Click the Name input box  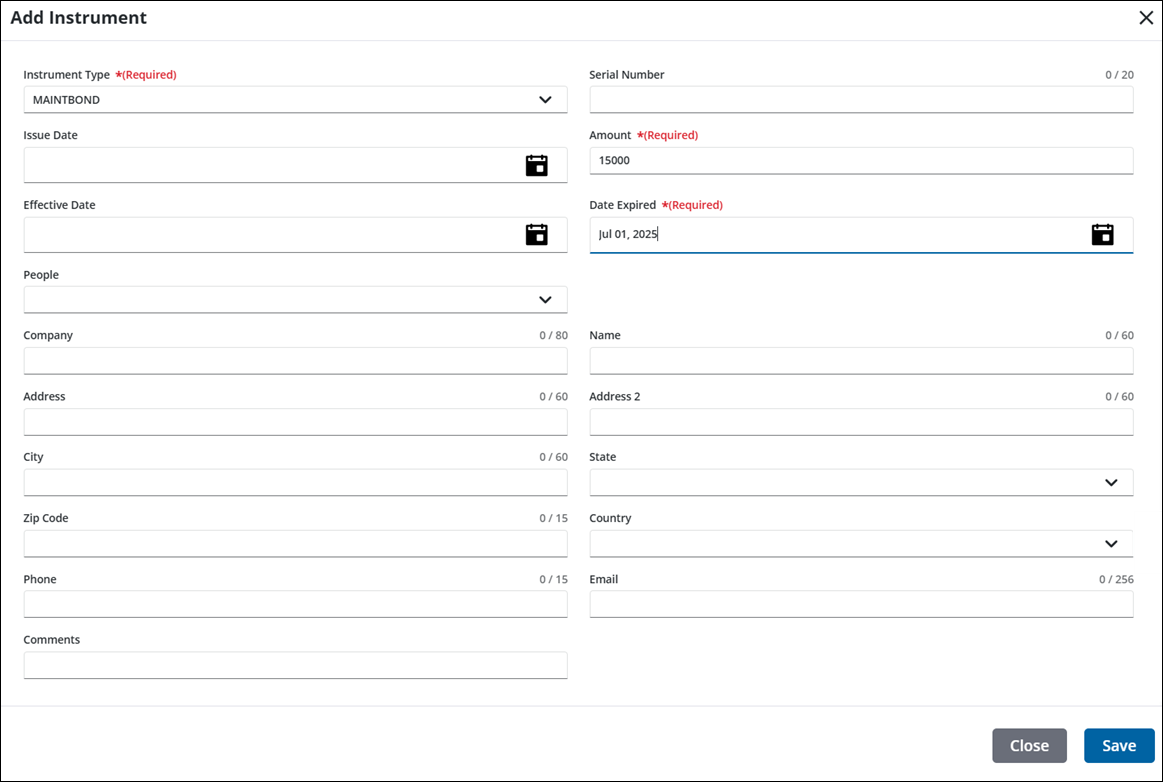[x=860, y=361]
